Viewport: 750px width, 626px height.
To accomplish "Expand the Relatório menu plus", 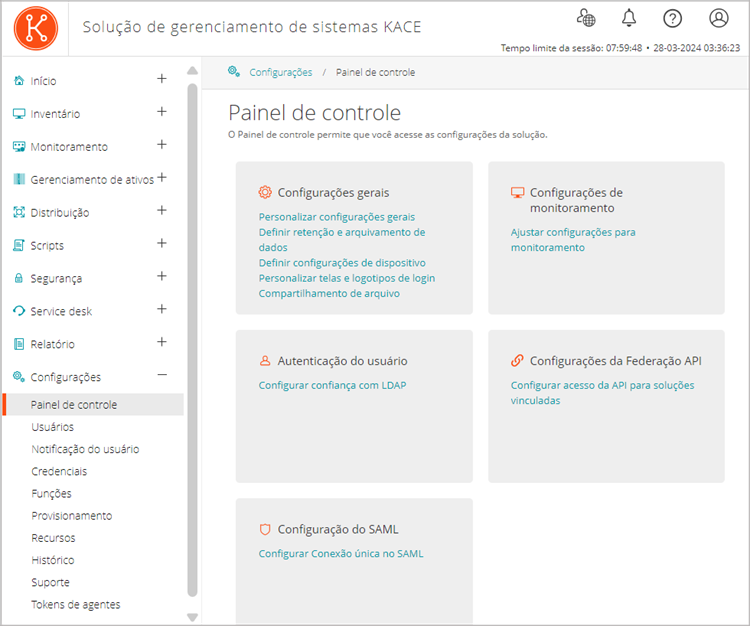I will 162,342.
